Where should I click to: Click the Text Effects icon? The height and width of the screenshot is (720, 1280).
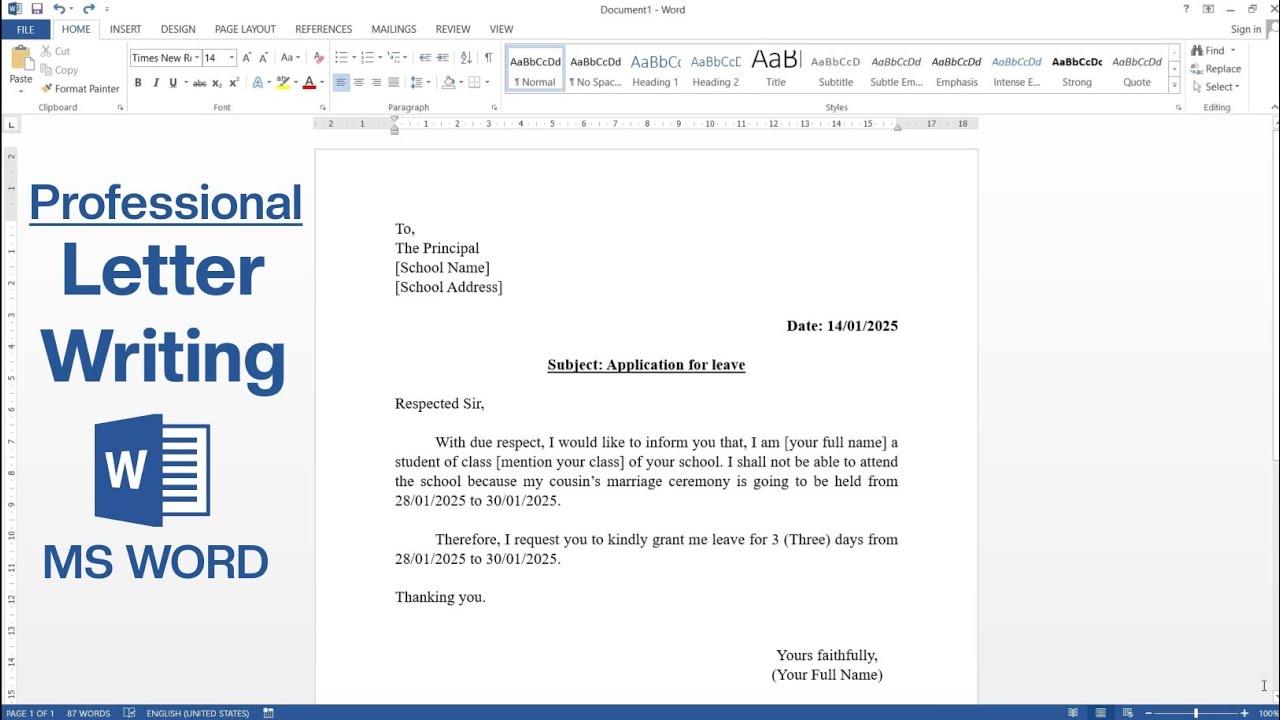coord(257,83)
